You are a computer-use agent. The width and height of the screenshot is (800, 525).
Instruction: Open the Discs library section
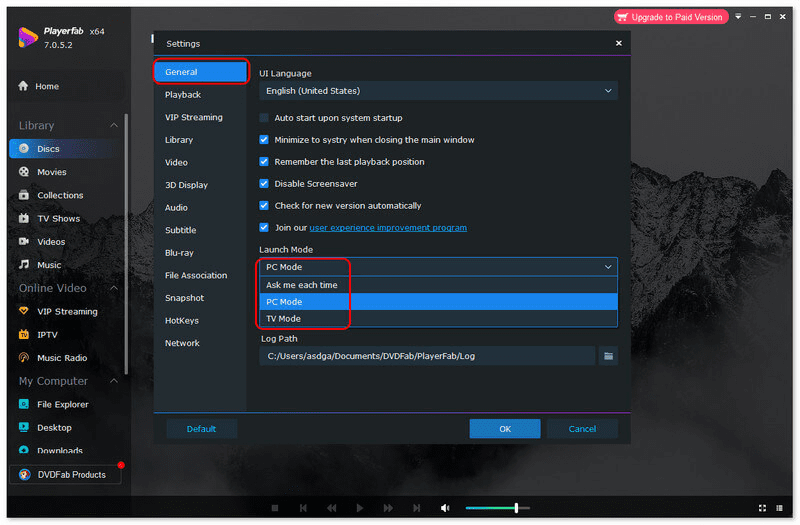pyautogui.click(x=48, y=149)
